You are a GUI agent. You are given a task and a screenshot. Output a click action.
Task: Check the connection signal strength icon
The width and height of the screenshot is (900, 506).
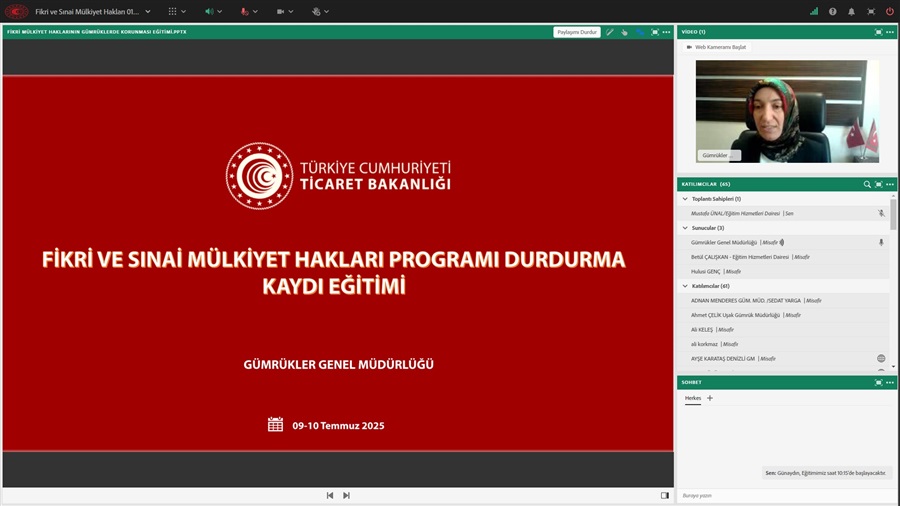point(814,11)
